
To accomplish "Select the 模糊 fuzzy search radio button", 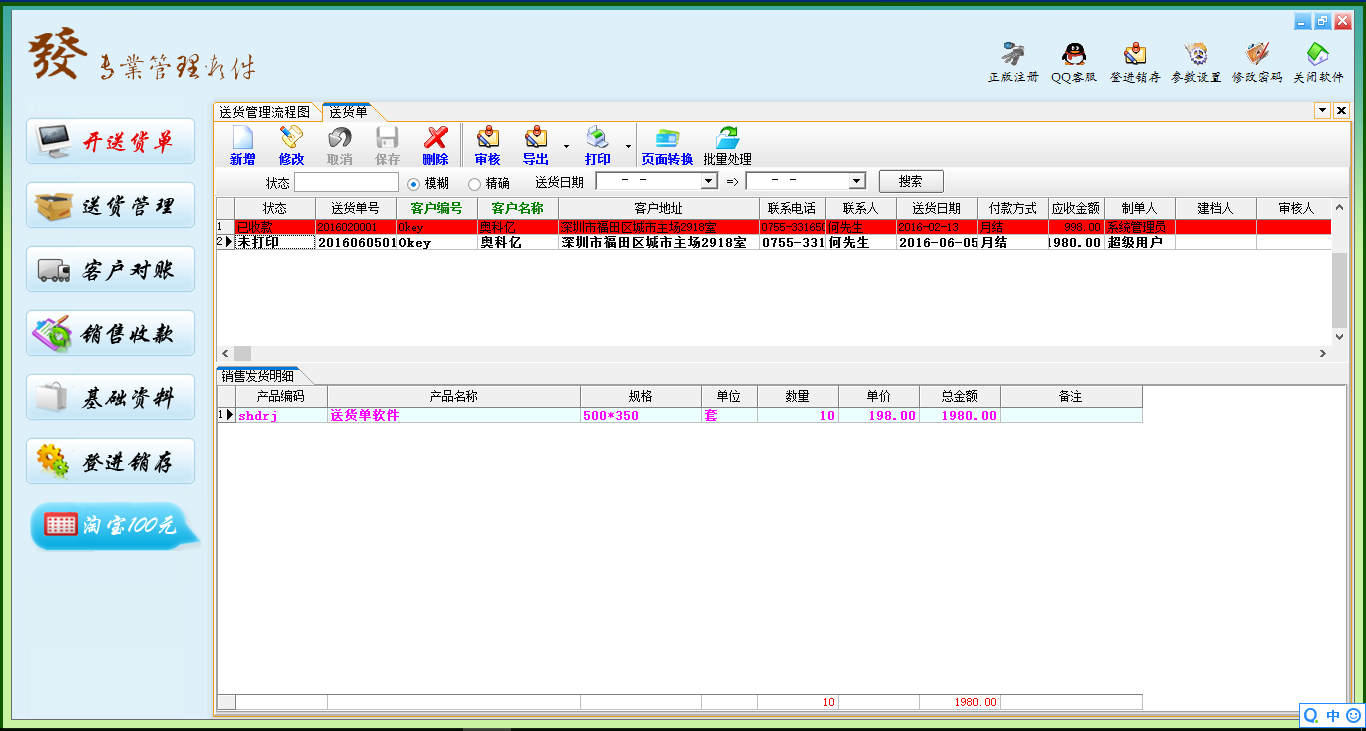I will [x=414, y=183].
